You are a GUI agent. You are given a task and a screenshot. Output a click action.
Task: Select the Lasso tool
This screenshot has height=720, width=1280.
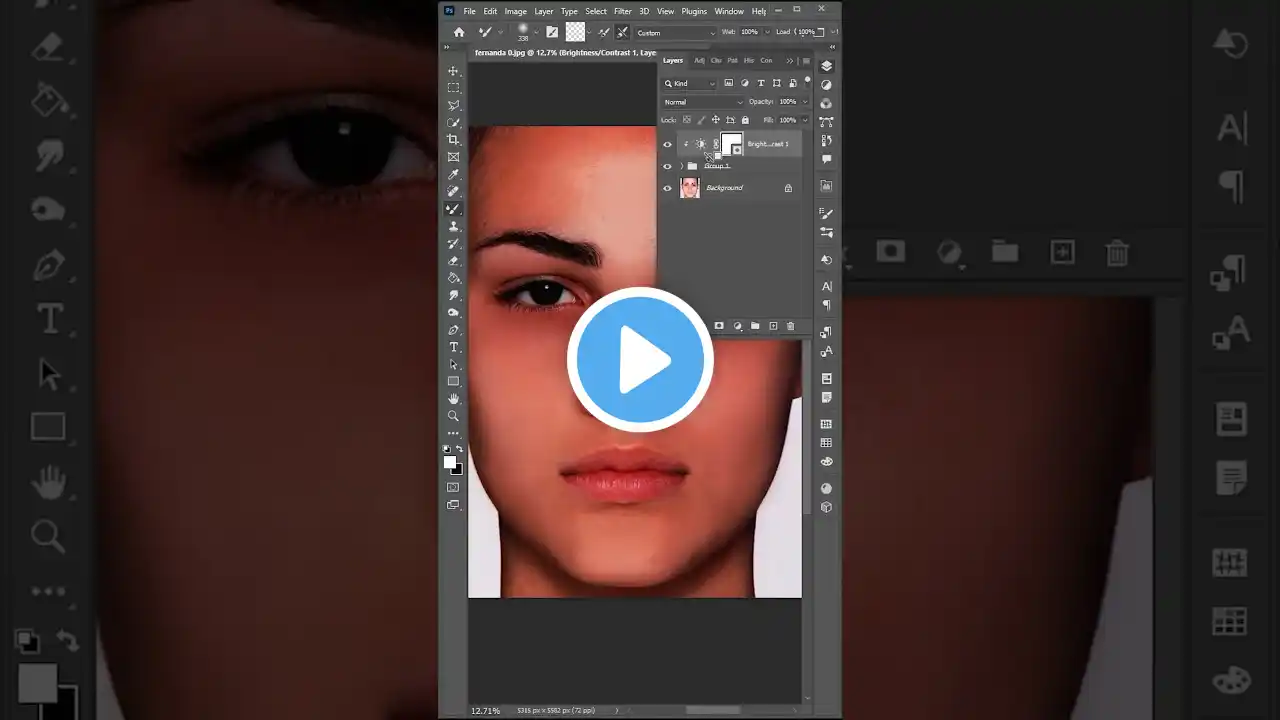[453, 106]
